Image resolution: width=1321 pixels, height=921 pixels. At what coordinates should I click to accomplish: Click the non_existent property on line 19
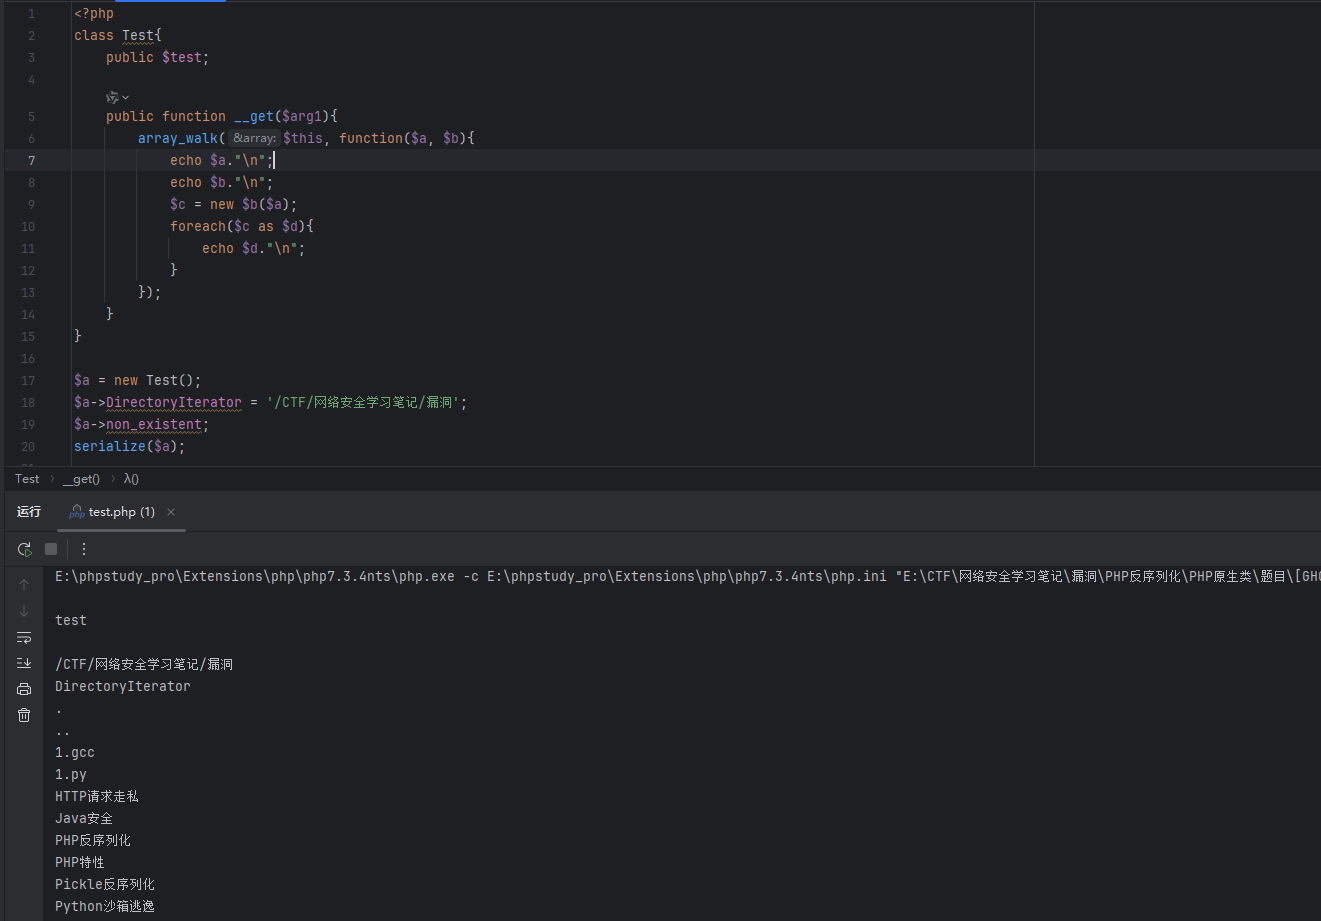[x=157, y=425]
